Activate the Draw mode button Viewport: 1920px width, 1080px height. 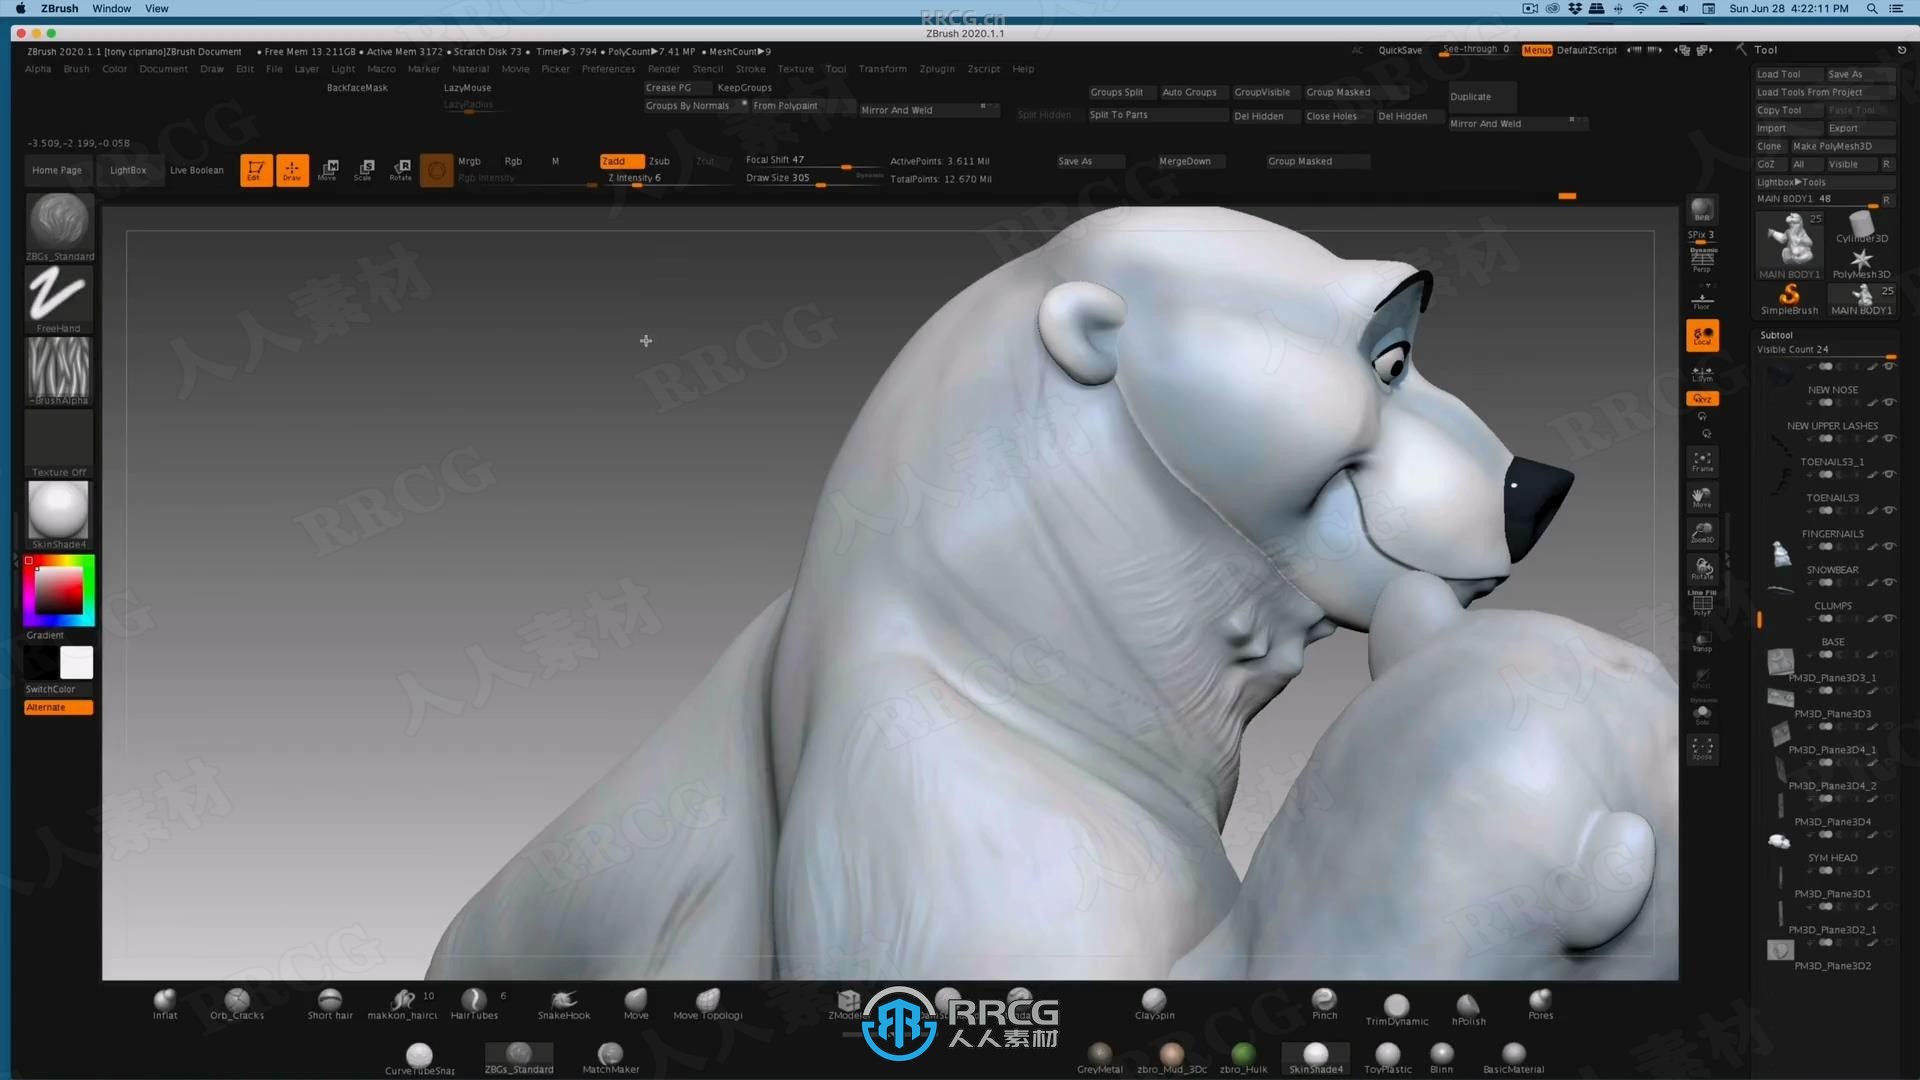click(292, 170)
